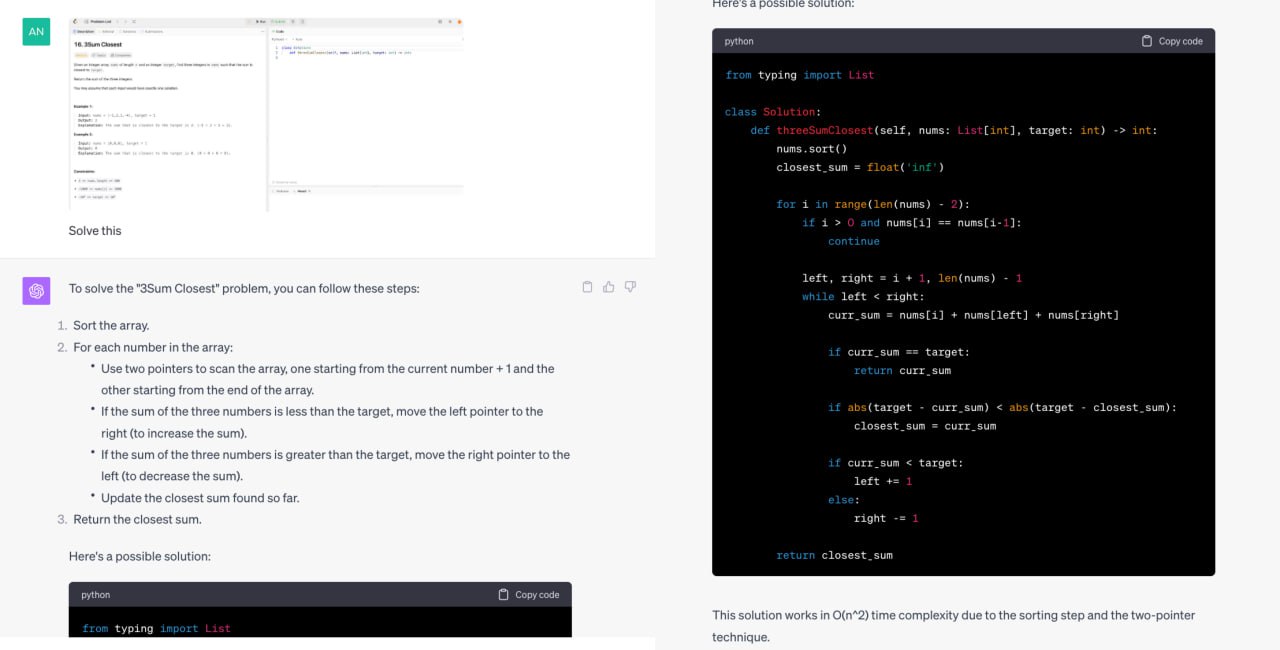Click the purple ChatGPT logo avatar
The width and height of the screenshot is (1280, 650).
click(x=36, y=291)
